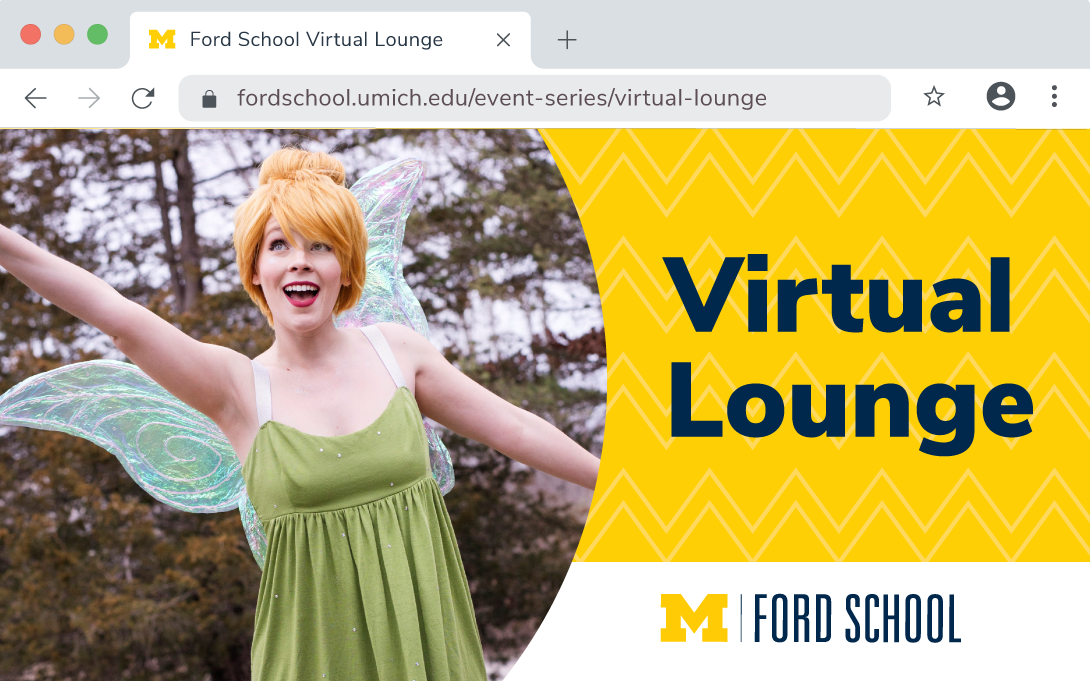Open a new tab with the plus icon
This screenshot has width=1090, height=681.
[567, 40]
